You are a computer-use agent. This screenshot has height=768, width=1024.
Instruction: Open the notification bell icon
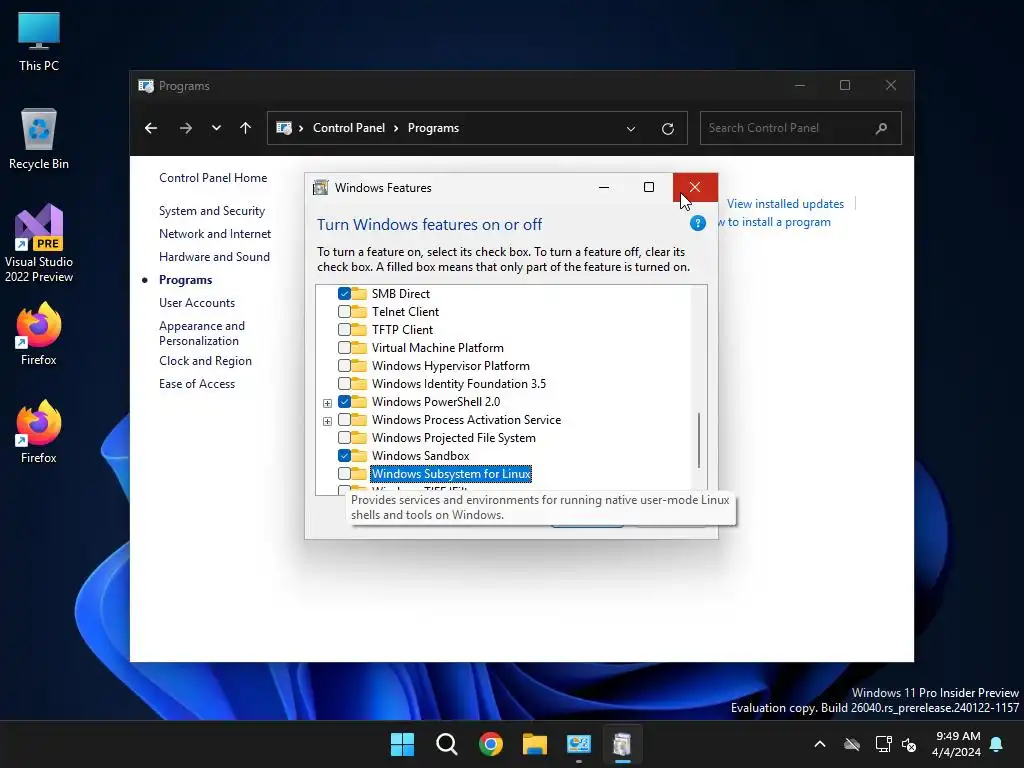[x=997, y=744]
